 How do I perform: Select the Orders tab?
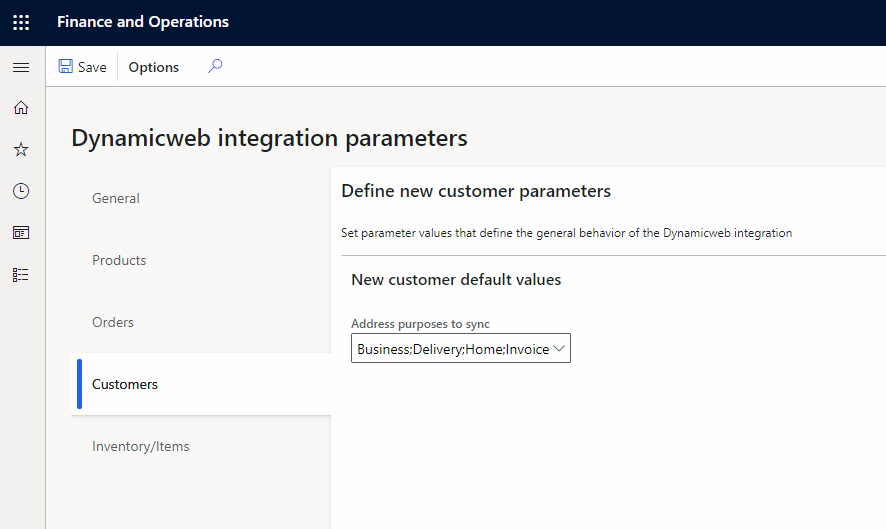(x=113, y=322)
